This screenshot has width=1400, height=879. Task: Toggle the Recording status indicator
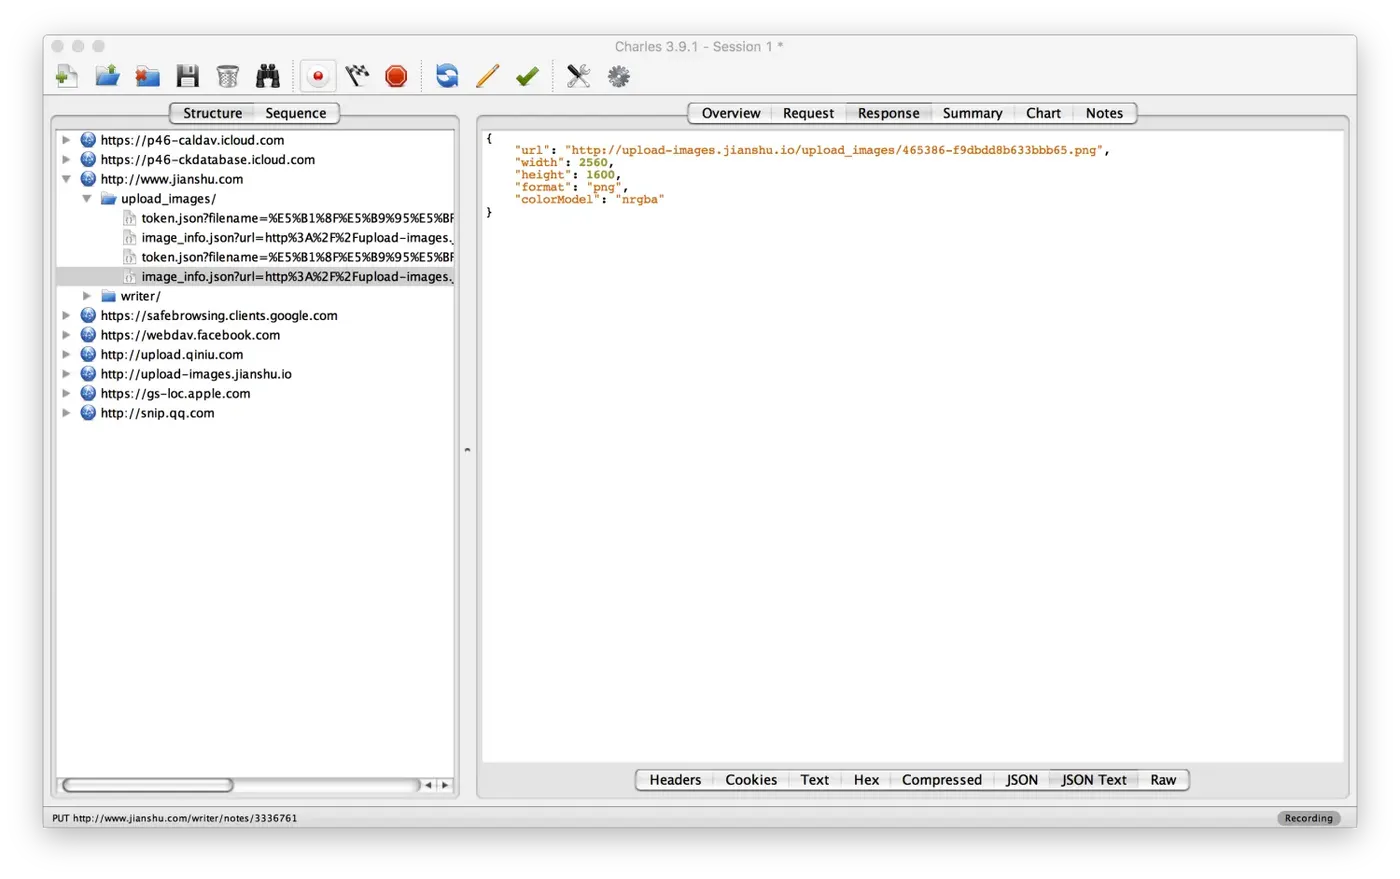[1308, 818]
